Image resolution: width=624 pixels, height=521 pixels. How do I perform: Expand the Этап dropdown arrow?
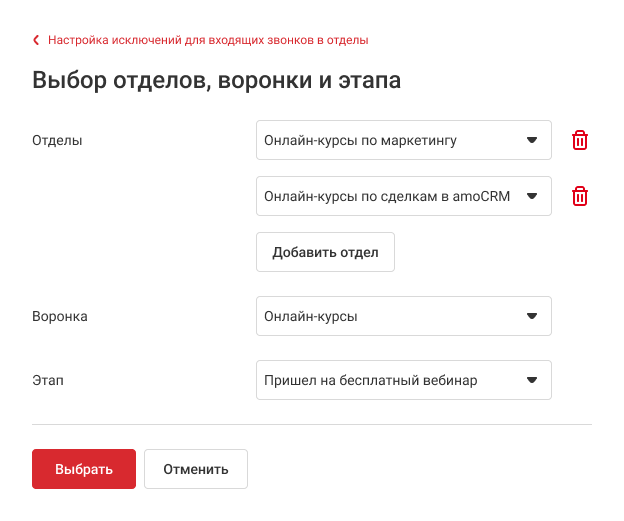532,380
